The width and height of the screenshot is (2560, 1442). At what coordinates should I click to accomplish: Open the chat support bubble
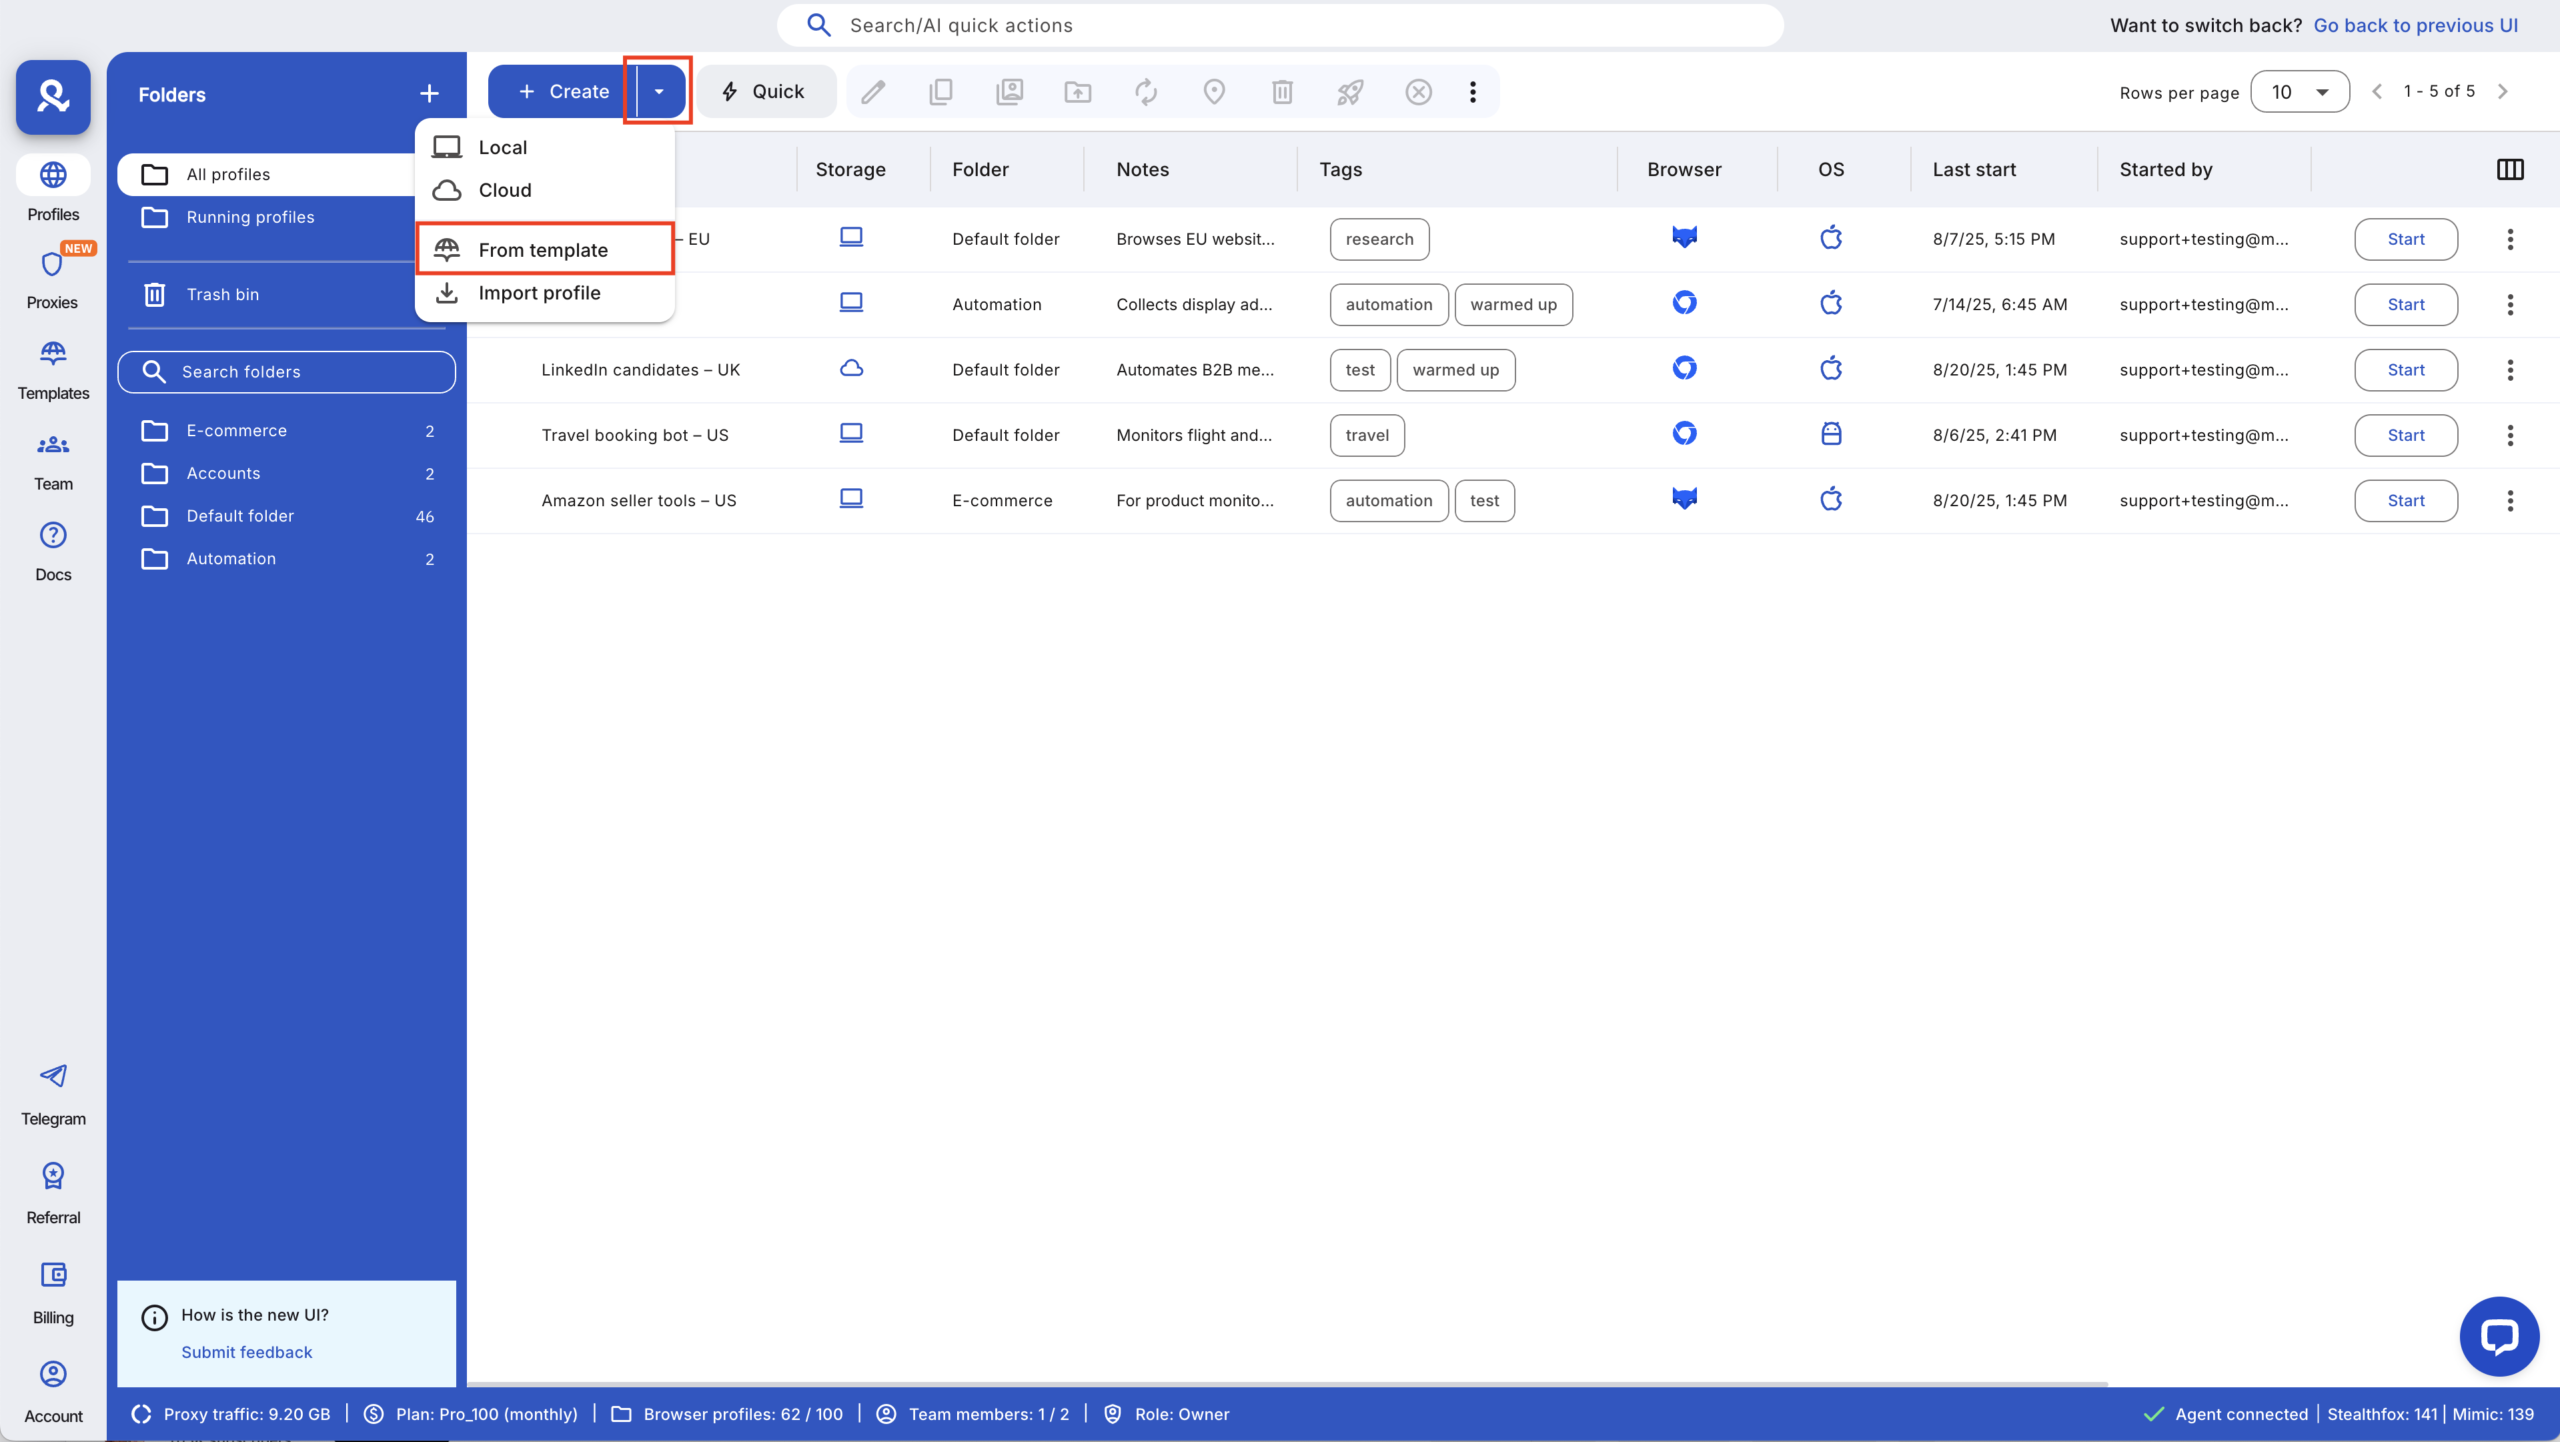pyautogui.click(x=2497, y=1336)
